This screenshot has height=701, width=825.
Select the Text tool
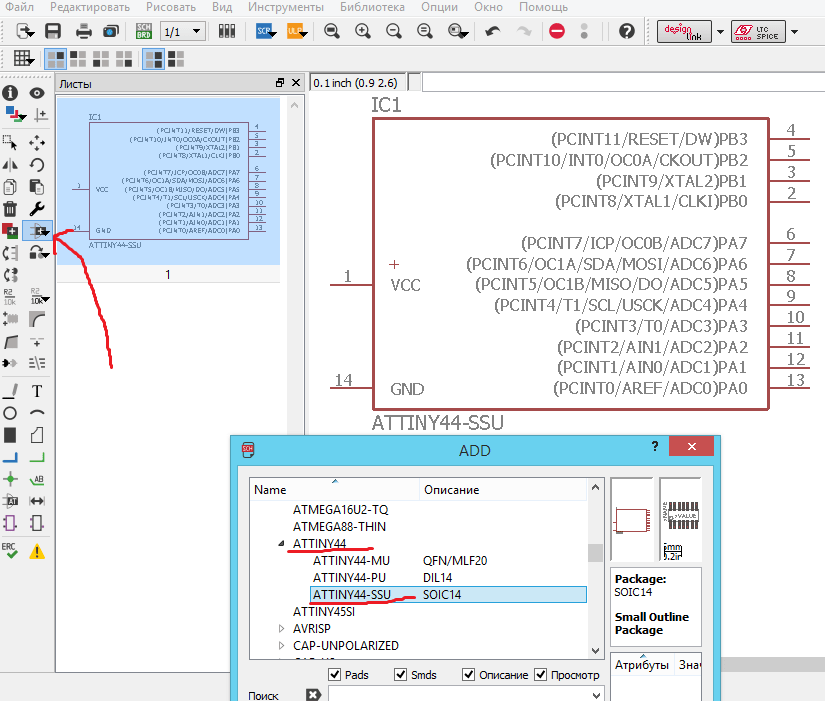tap(36, 391)
